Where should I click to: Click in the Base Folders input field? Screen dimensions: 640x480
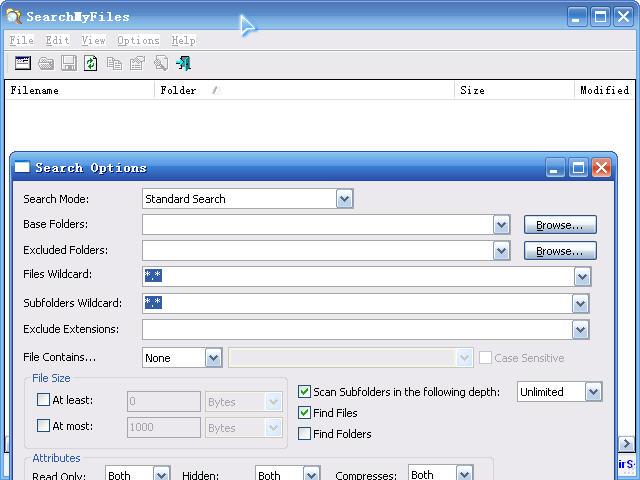point(318,225)
